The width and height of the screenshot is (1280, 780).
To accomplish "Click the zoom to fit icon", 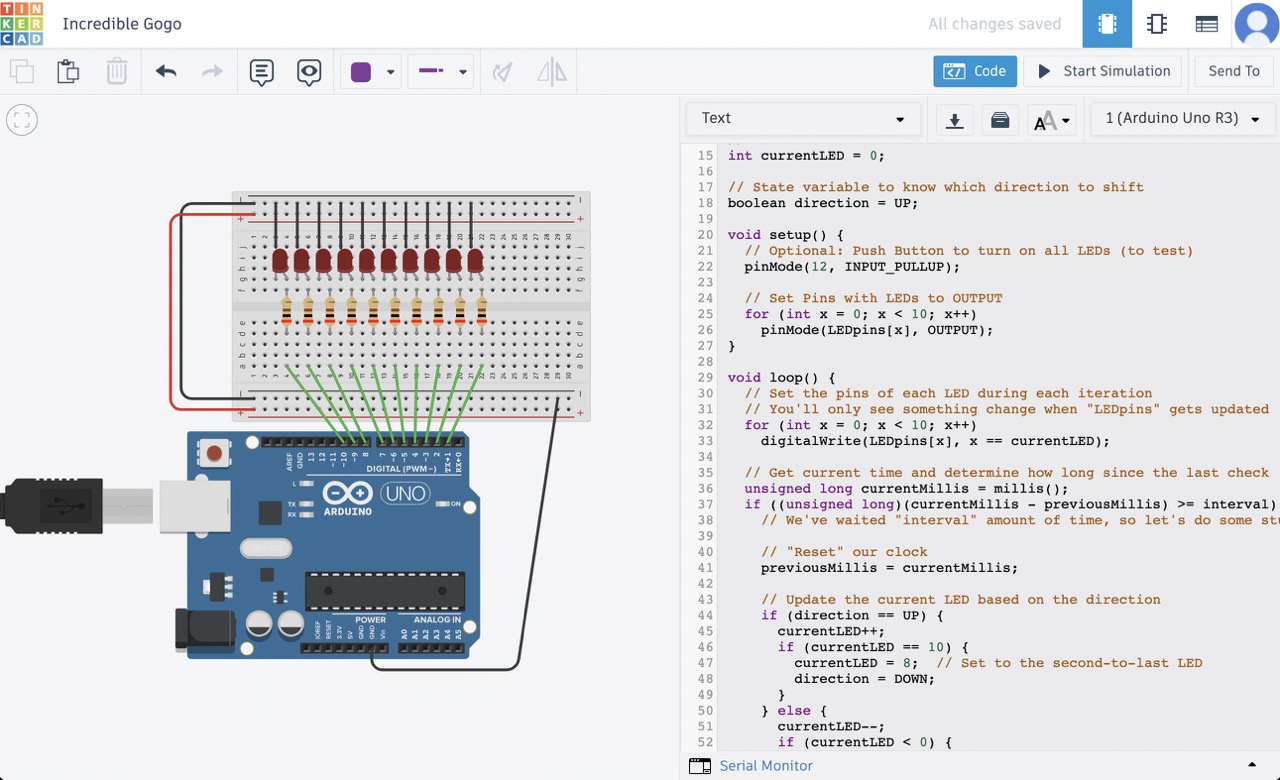I will 22,121.
